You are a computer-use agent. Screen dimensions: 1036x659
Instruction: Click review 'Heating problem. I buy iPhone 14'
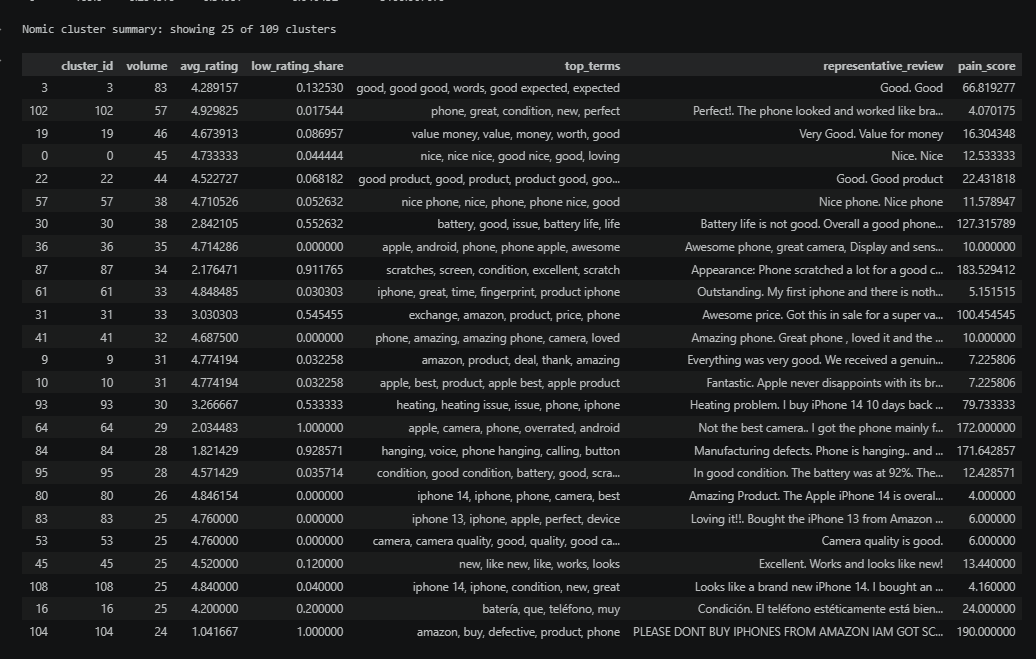coord(816,405)
